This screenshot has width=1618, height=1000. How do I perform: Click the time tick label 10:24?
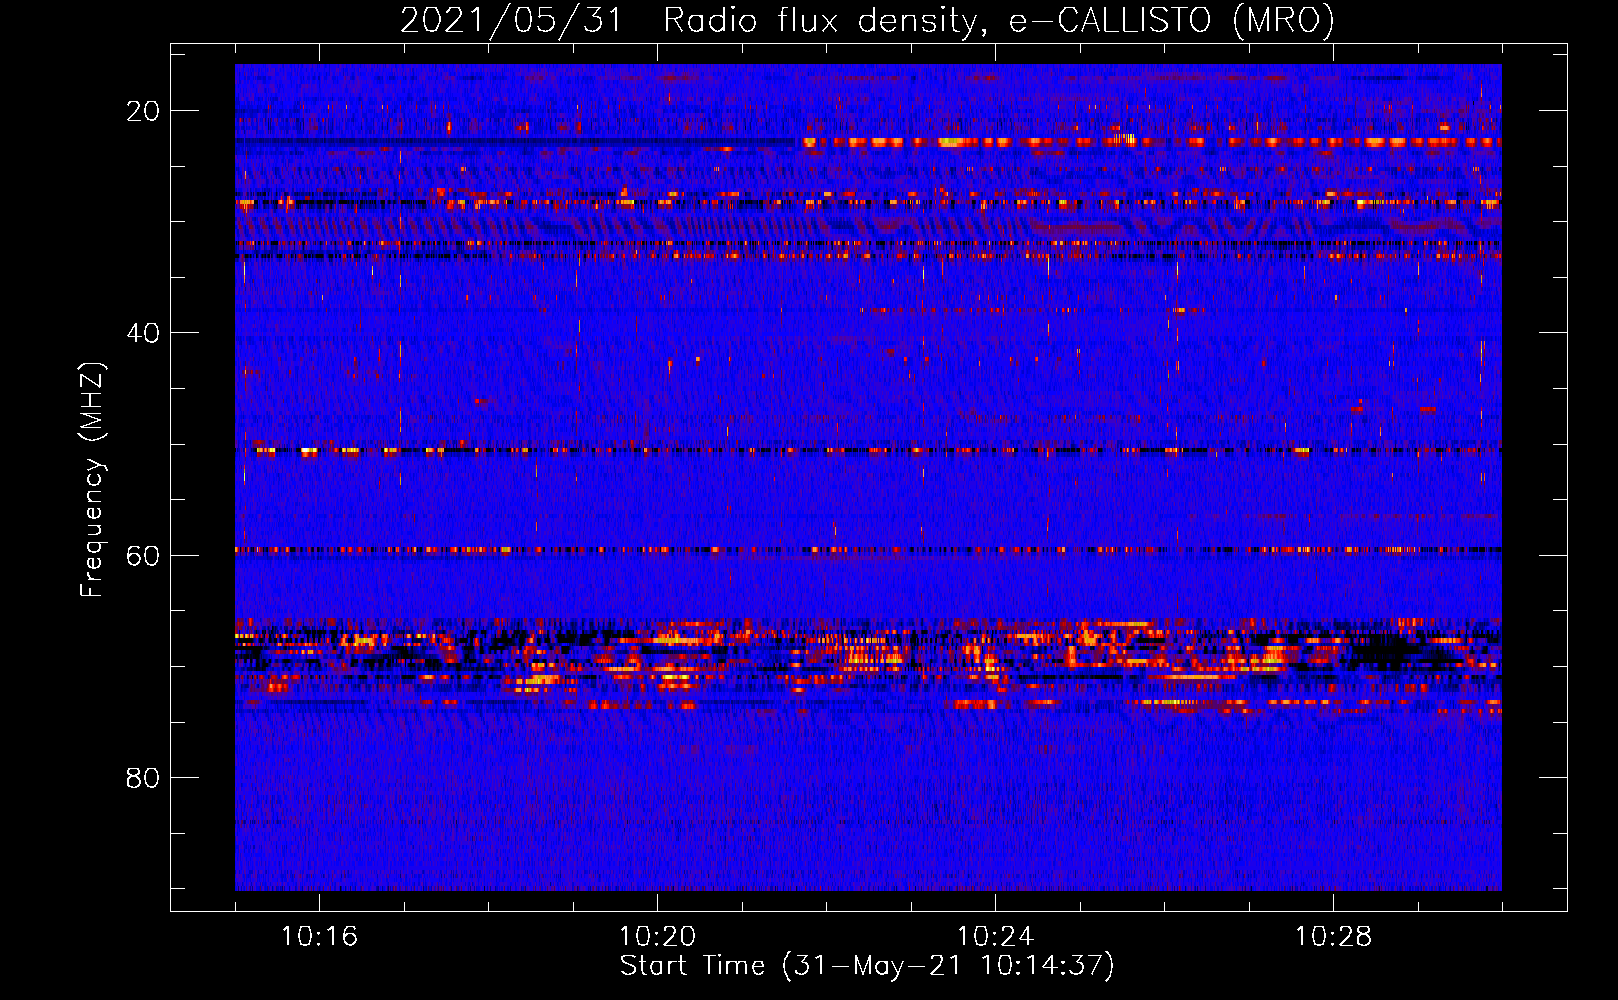(x=995, y=937)
